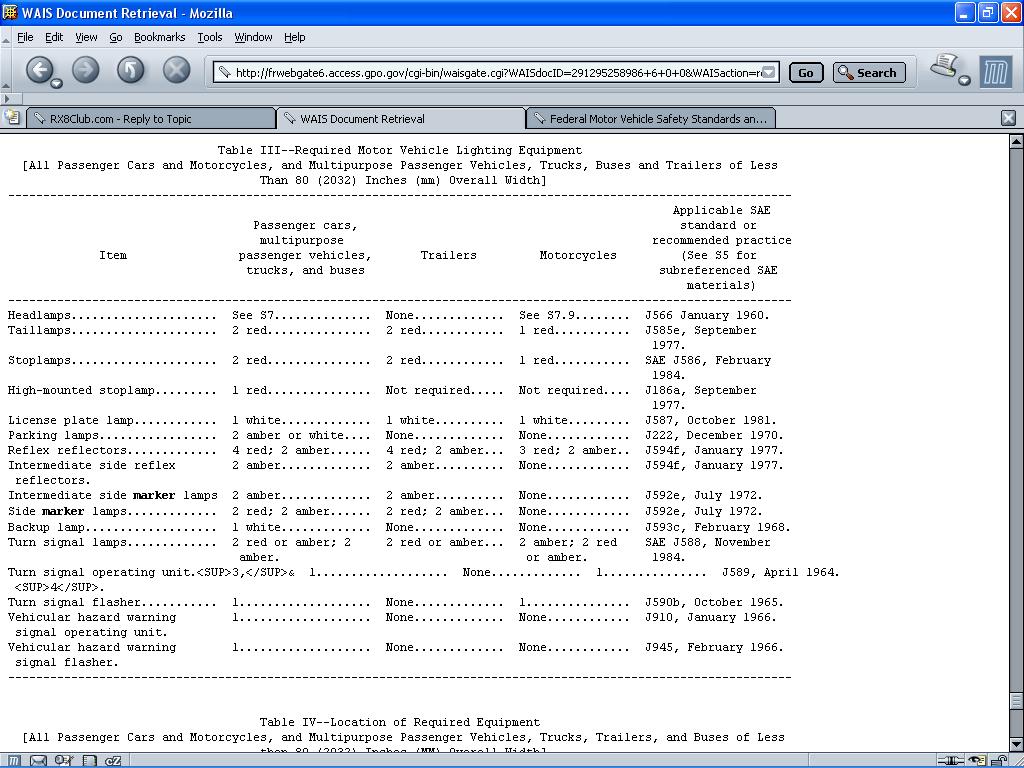Click the Go button

click(806, 72)
